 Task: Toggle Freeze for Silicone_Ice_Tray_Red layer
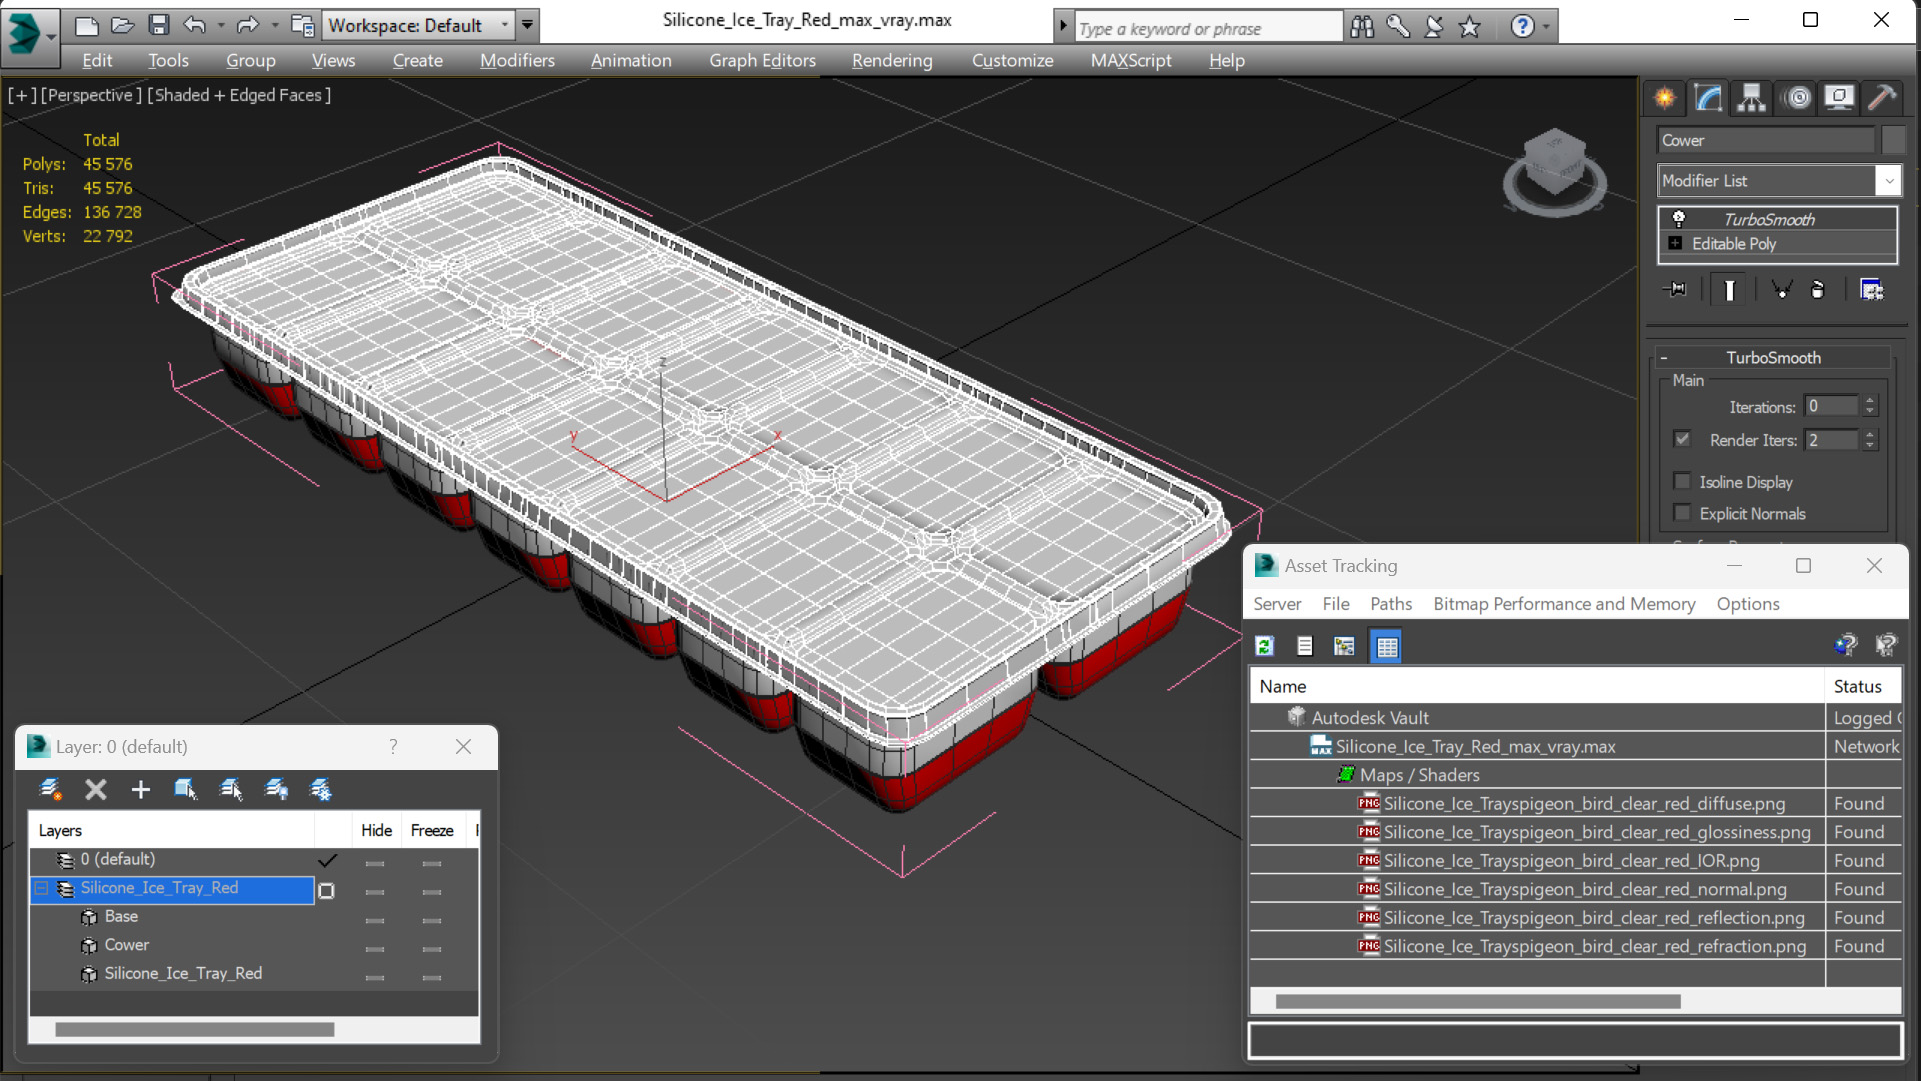point(432,891)
